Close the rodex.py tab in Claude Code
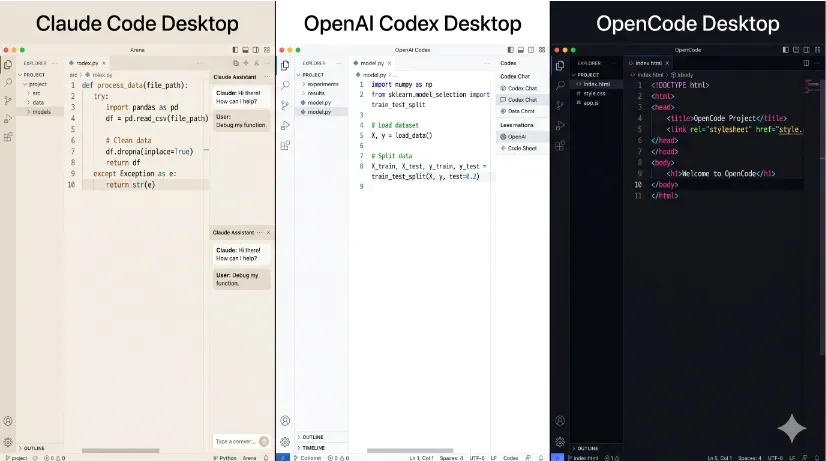Viewport: 826px width, 461px height. point(104,63)
